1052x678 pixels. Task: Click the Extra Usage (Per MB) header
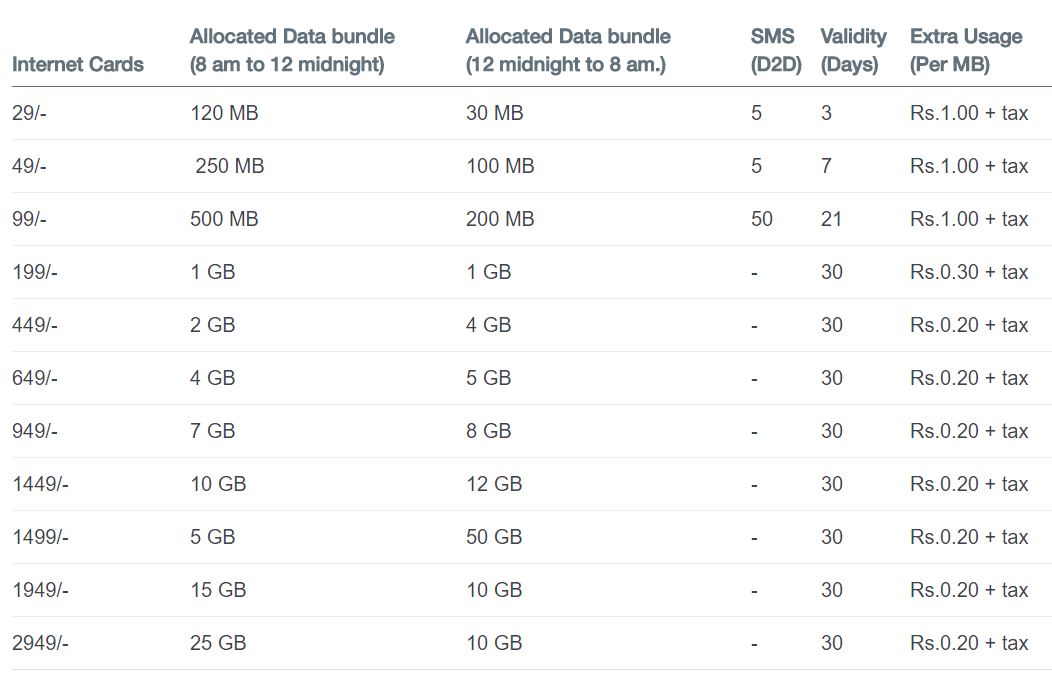coord(966,50)
